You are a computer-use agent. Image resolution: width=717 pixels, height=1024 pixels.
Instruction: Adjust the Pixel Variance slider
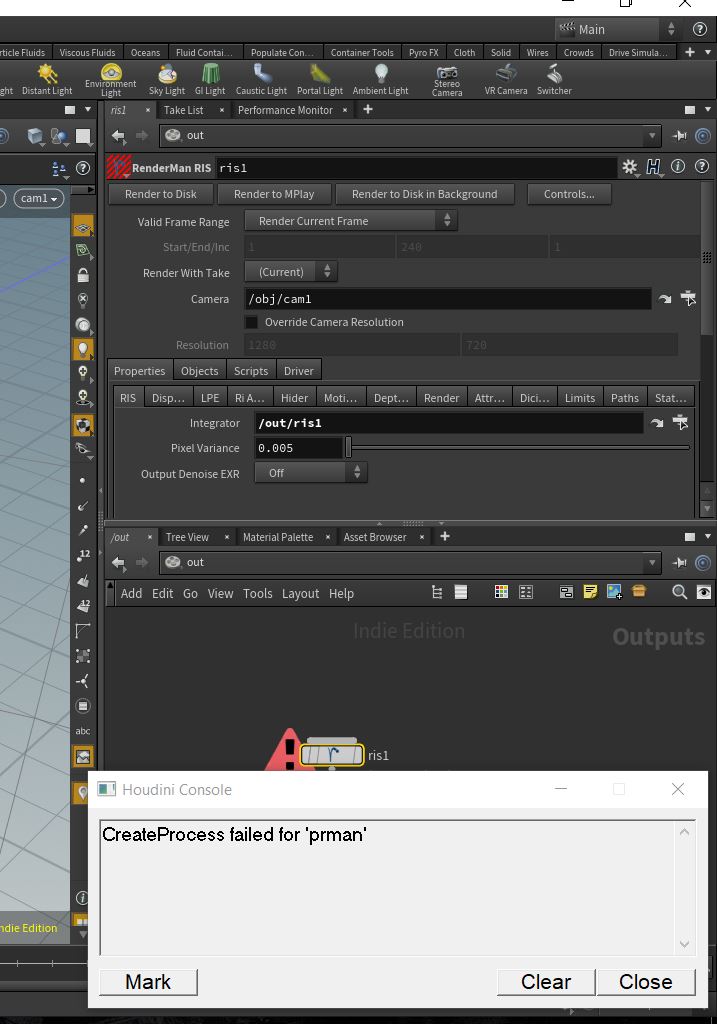[x=518, y=447]
